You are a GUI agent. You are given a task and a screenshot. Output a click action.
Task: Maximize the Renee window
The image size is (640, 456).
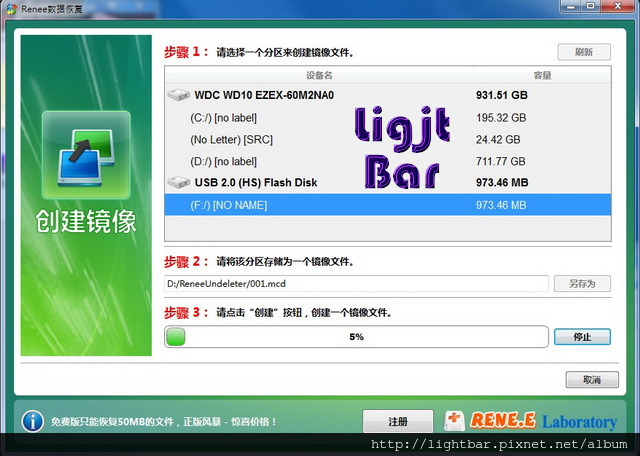coord(590,6)
